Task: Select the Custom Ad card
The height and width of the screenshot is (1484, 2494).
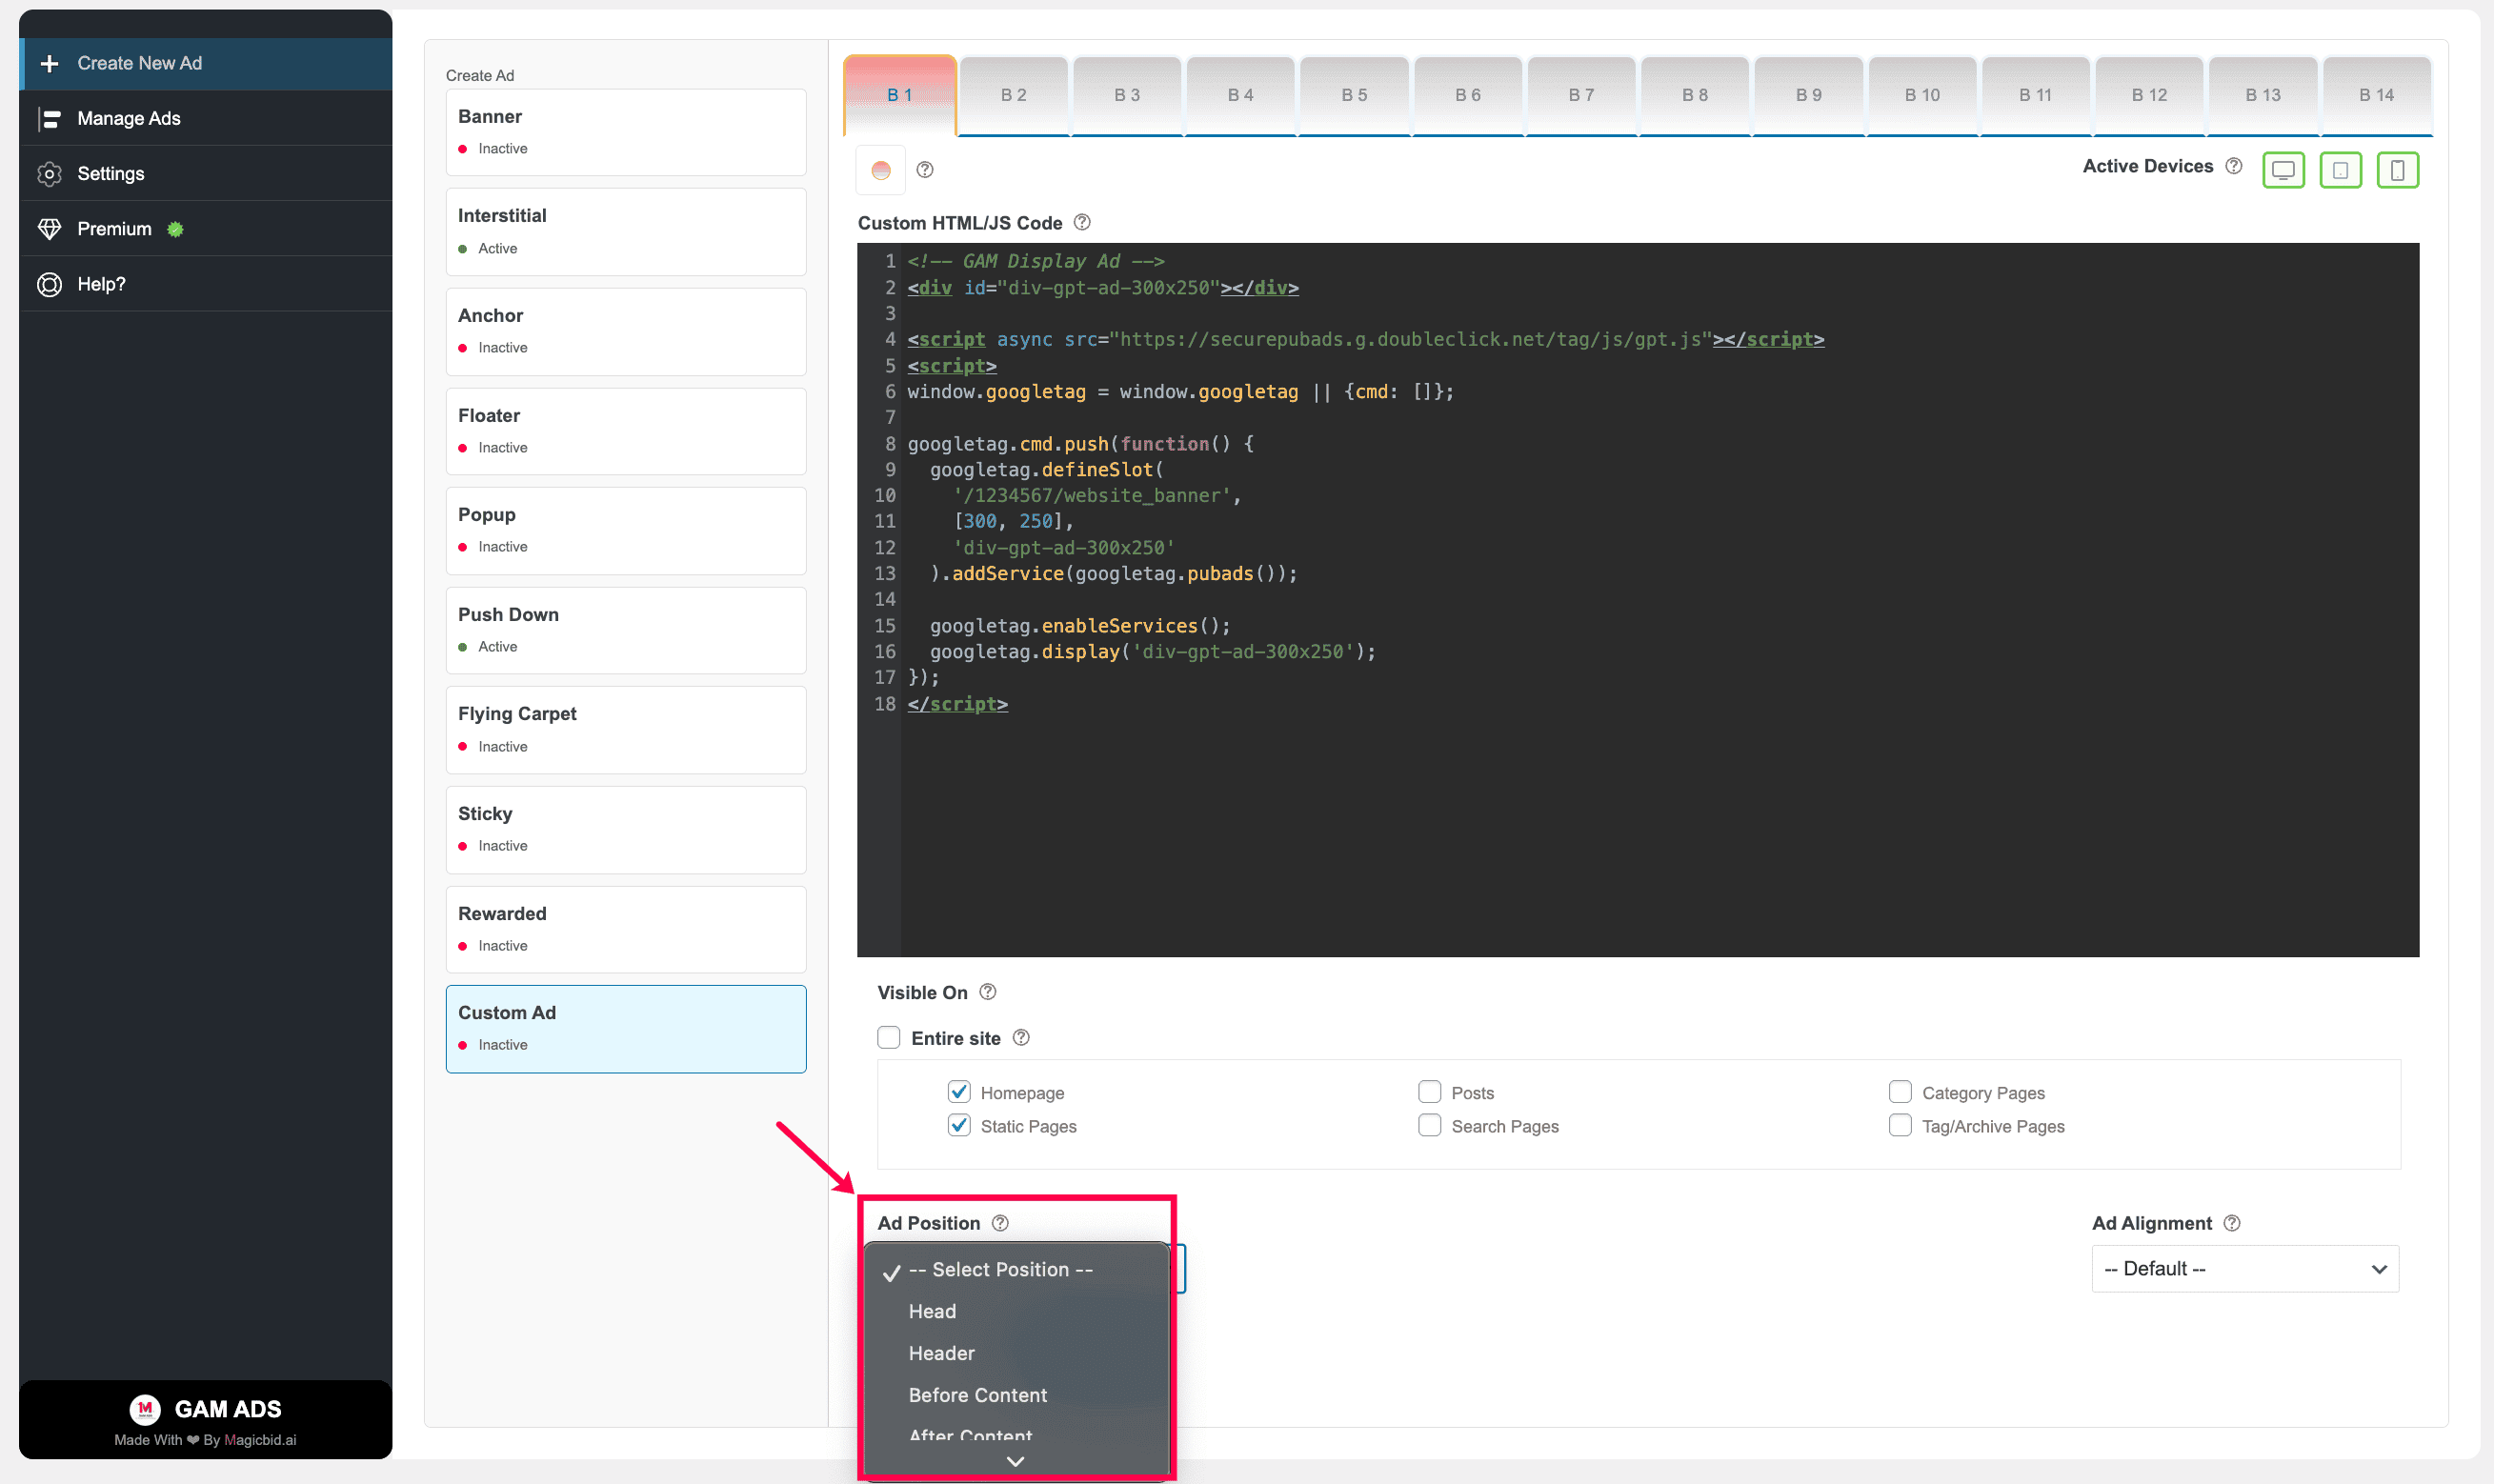Action: coord(626,1028)
